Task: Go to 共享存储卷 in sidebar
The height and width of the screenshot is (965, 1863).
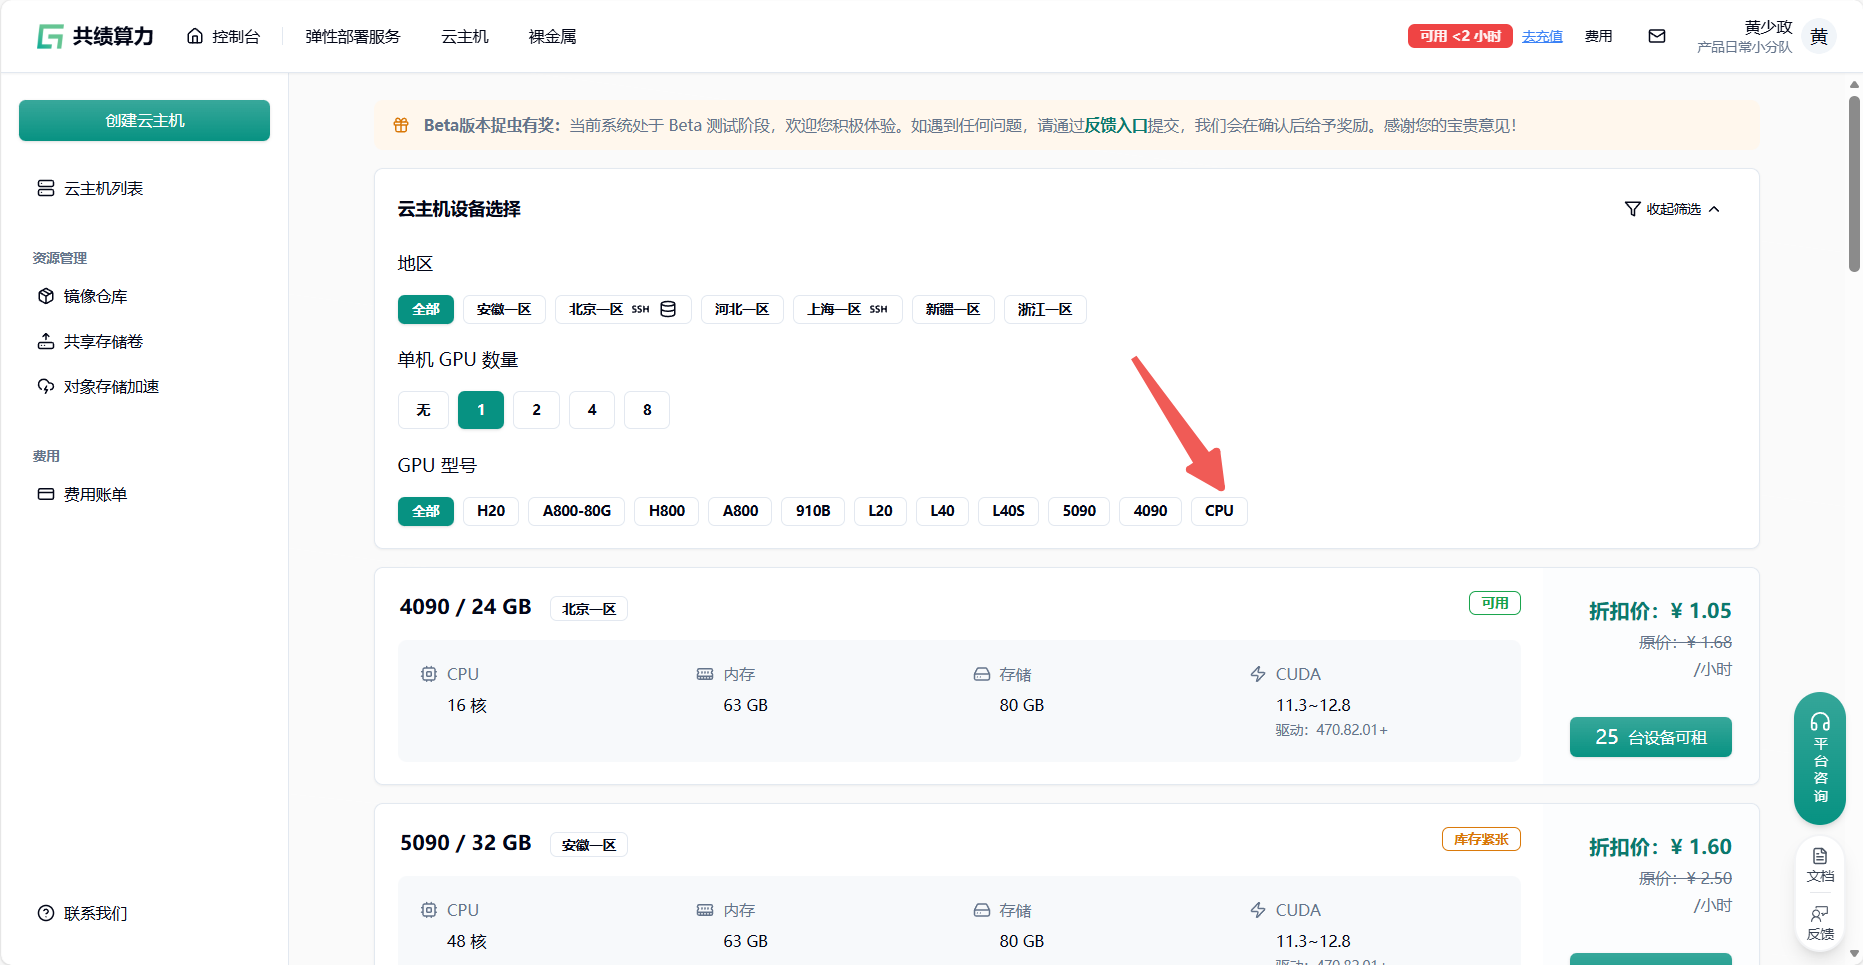Action: coord(103,341)
